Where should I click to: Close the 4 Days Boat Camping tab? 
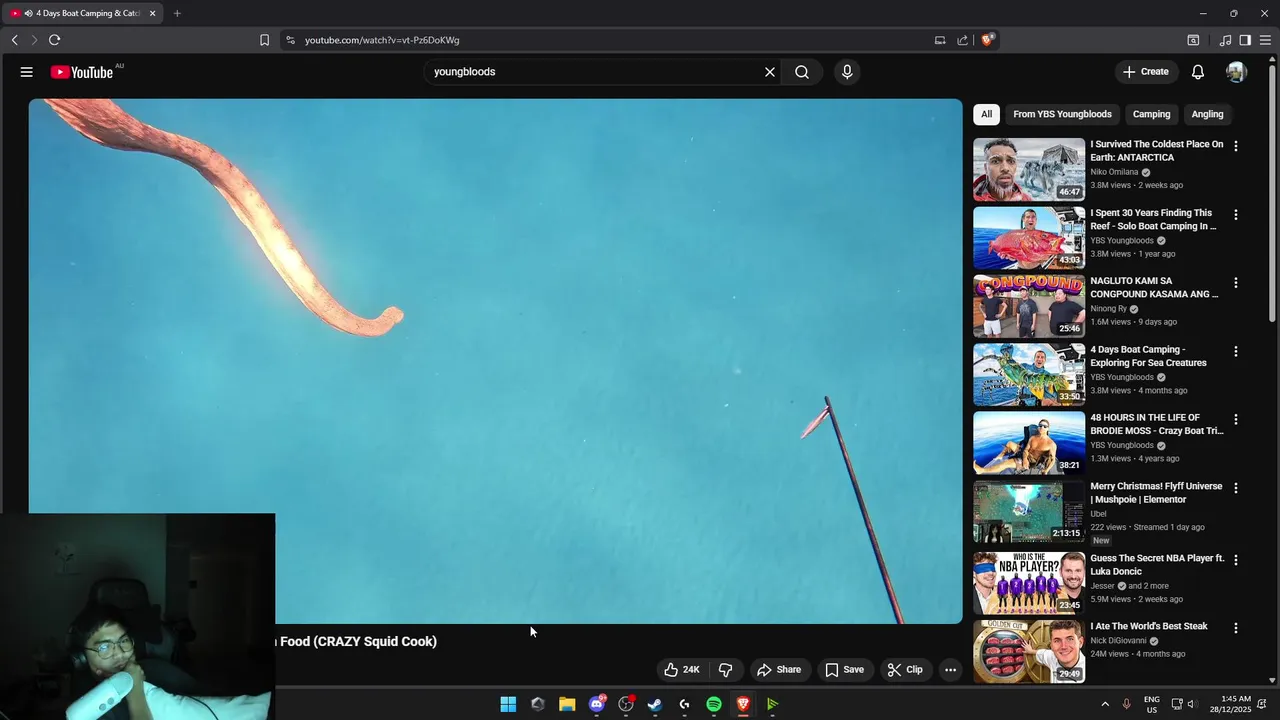[152, 13]
